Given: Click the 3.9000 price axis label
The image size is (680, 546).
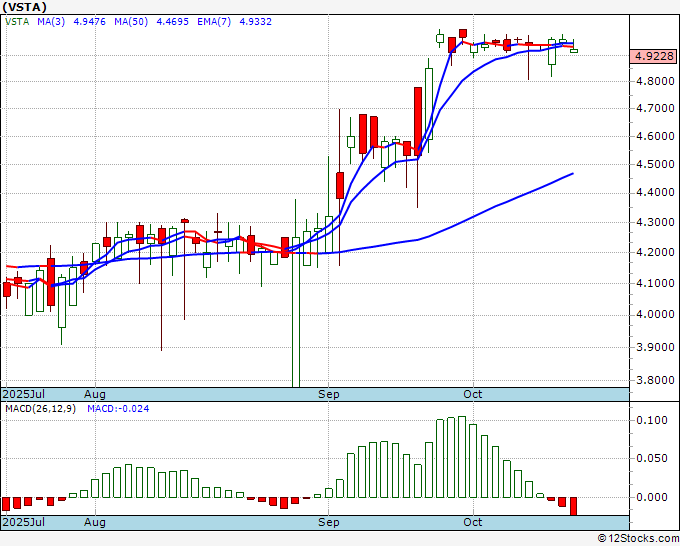Looking at the screenshot, I should coord(655,347).
